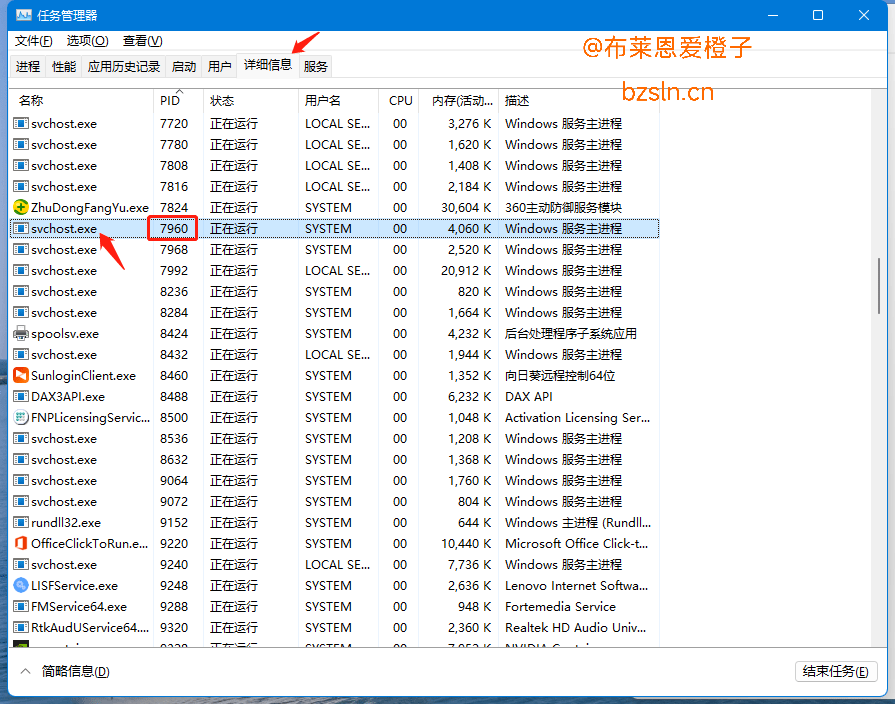Switch to the 用户 tab
The height and width of the screenshot is (704, 895).
coord(219,67)
